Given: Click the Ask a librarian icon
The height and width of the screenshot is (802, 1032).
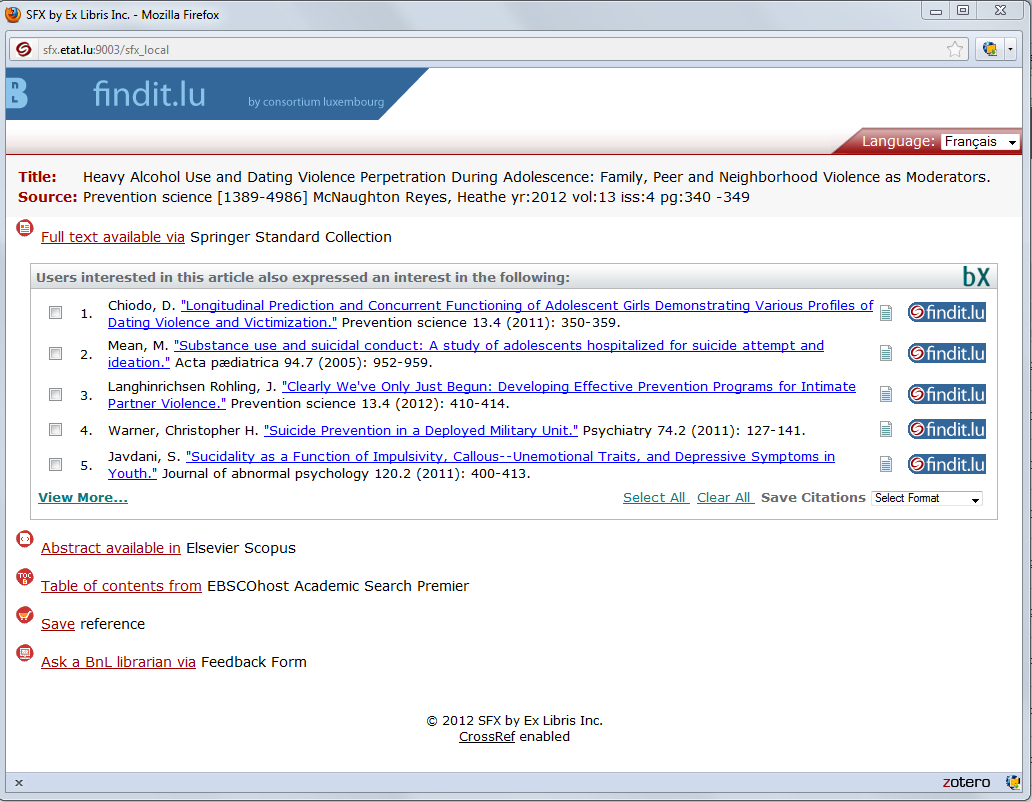Looking at the screenshot, I should tap(24, 653).
